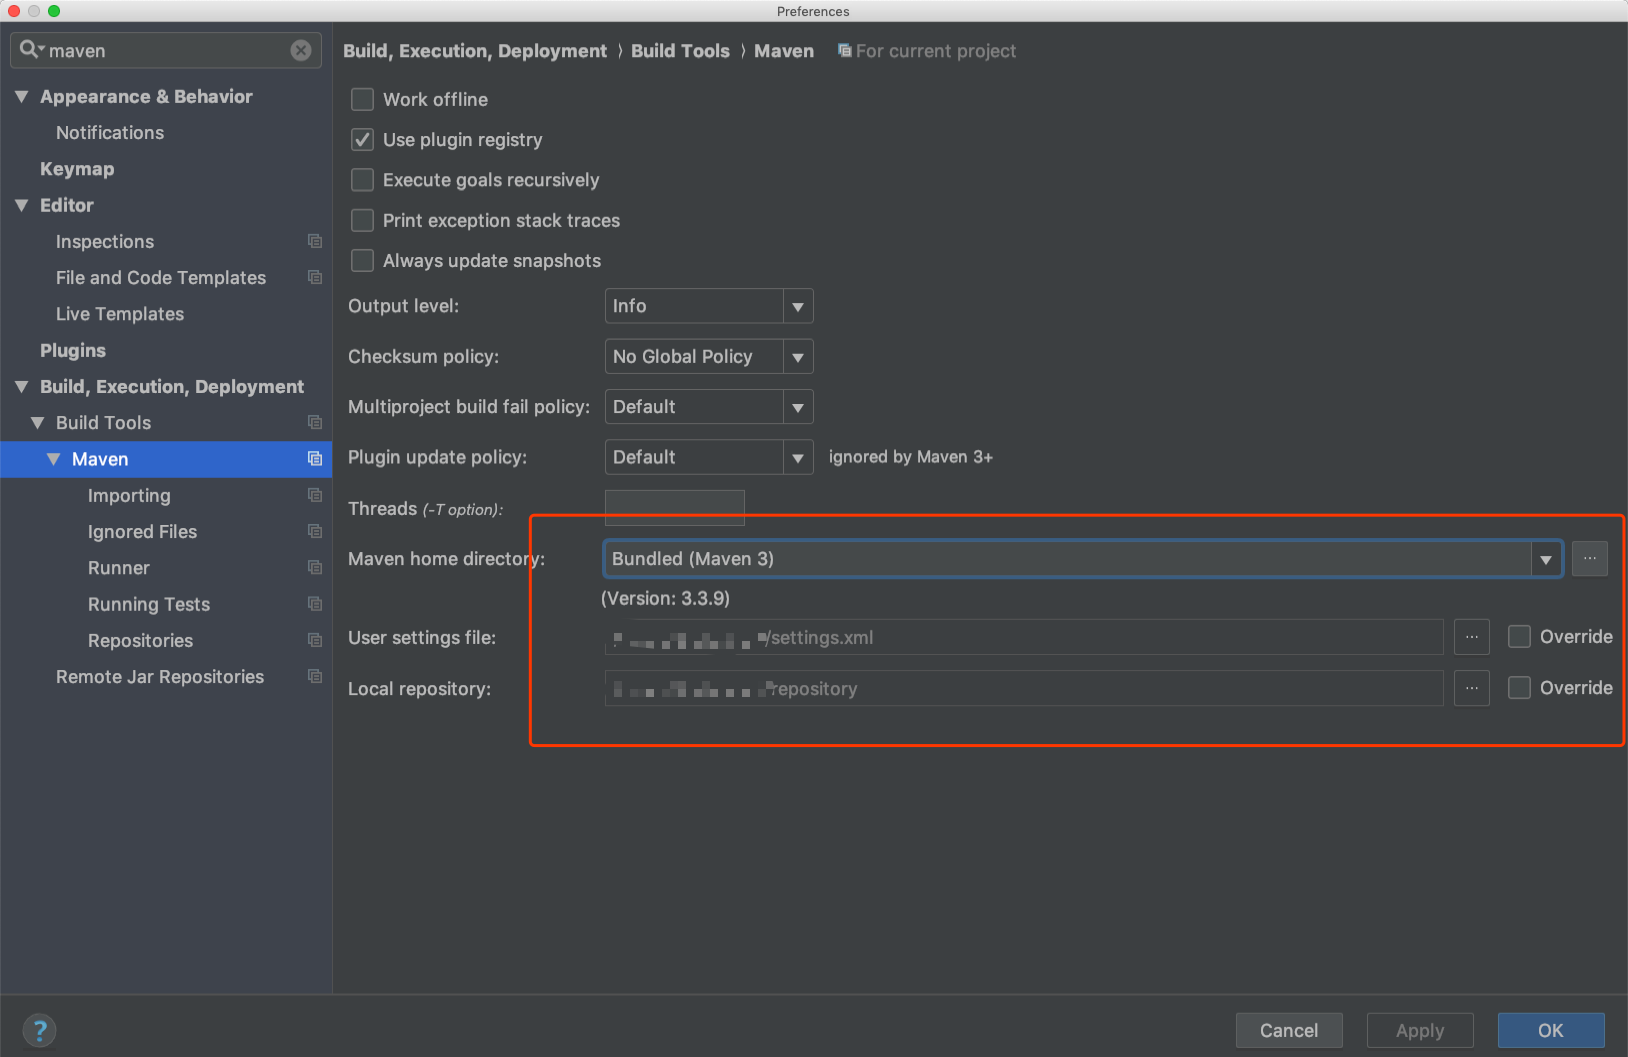Image resolution: width=1628 pixels, height=1057 pixels.
Task: Click project-level icon next to Importing
Action: (x=315, y=495)
